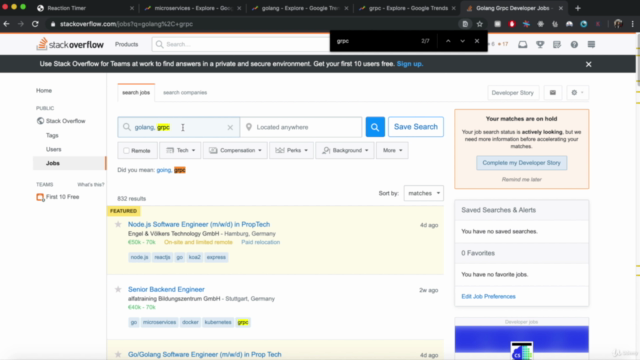The height and width of the screenshot is (360, 640).
Task: Open Developer Story button
Action: point(512,93)
